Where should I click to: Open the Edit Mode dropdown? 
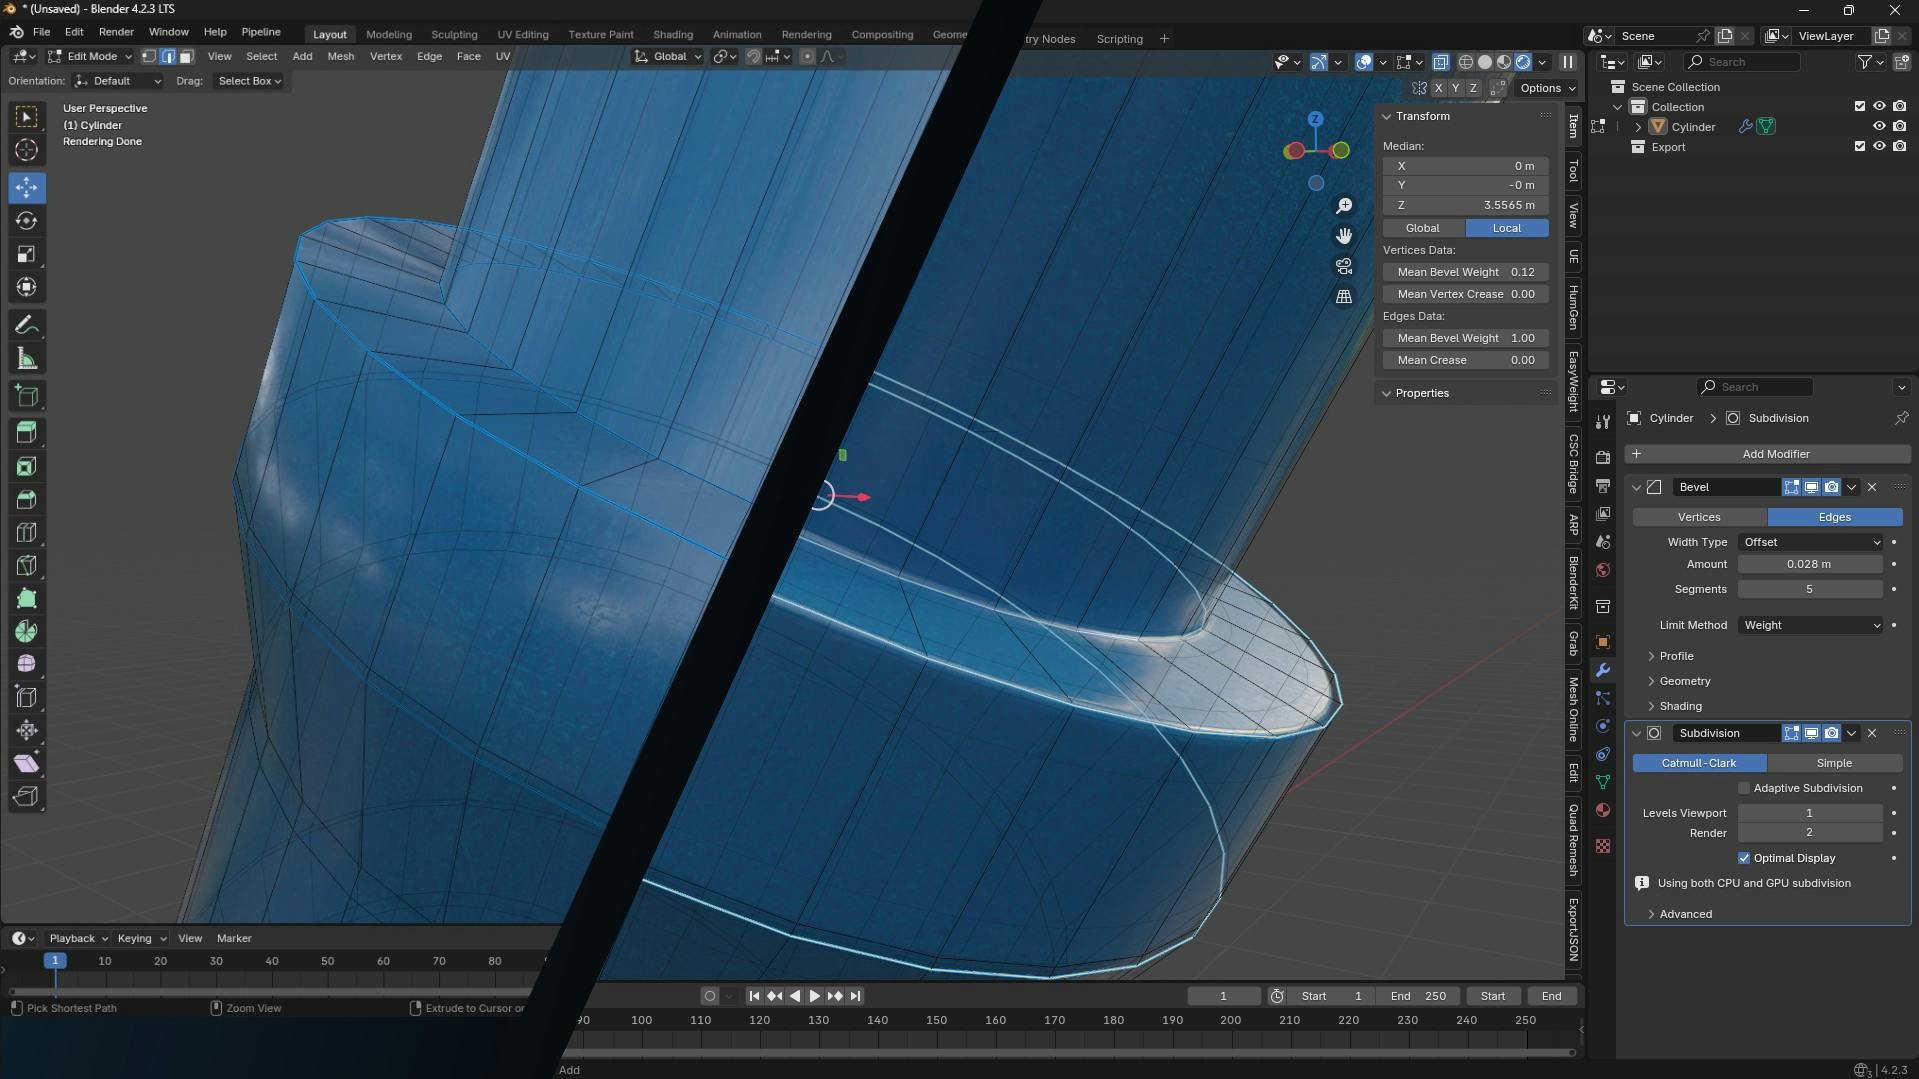[89, 57]
